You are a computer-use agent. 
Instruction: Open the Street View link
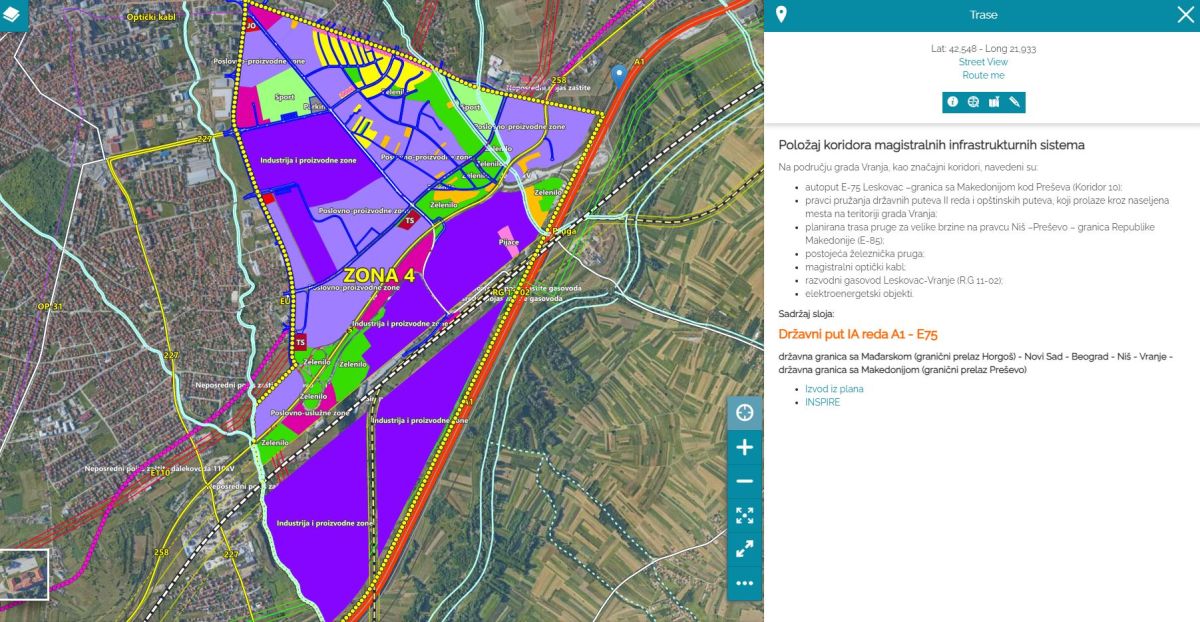click(x=983, y=62)
